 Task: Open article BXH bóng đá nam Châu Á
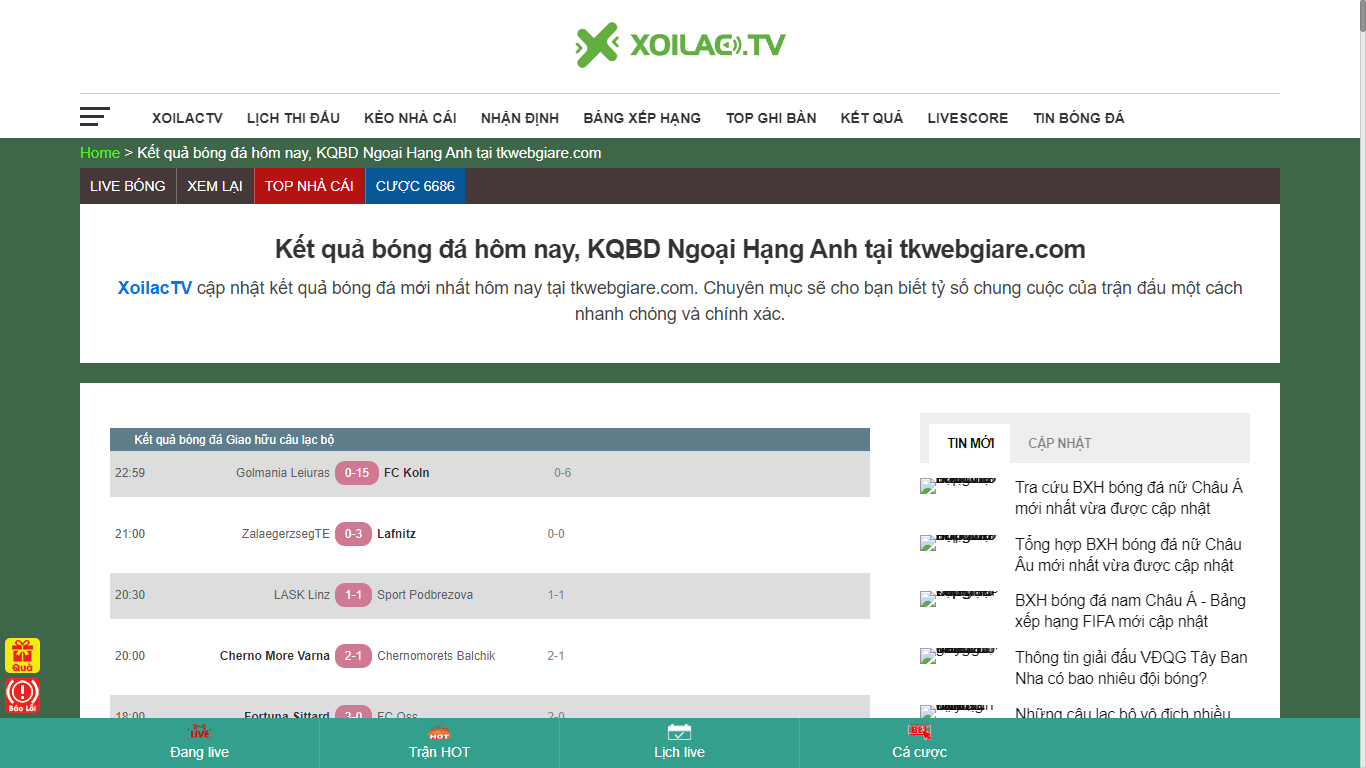pyautogui.click(x=1130, y=611)
